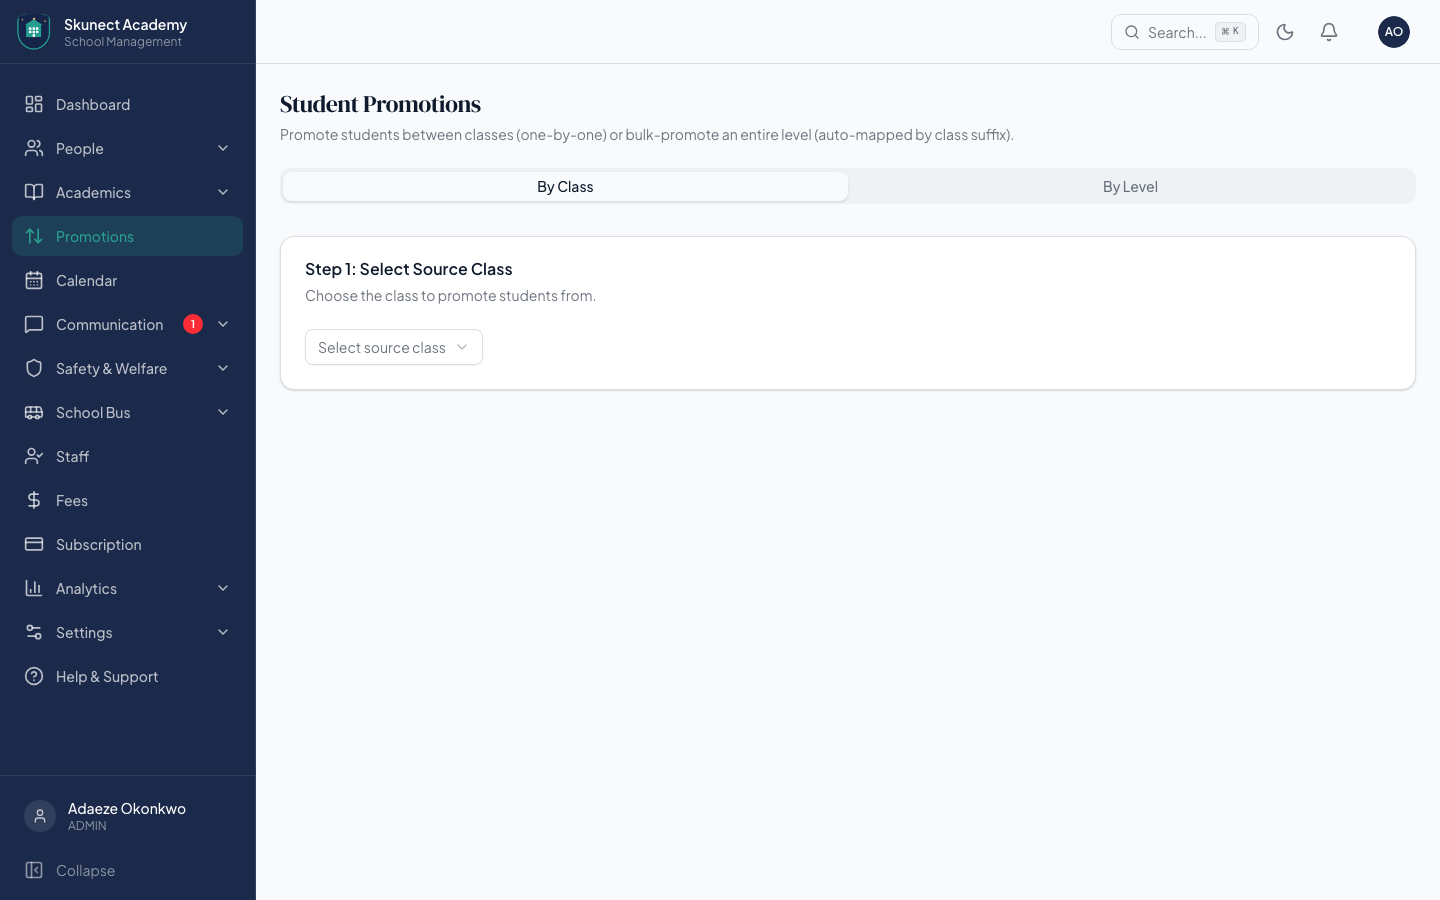Click the Subscription card icon
The image size is (1440, 900).
pyautogui.click(x=34, y=544)
